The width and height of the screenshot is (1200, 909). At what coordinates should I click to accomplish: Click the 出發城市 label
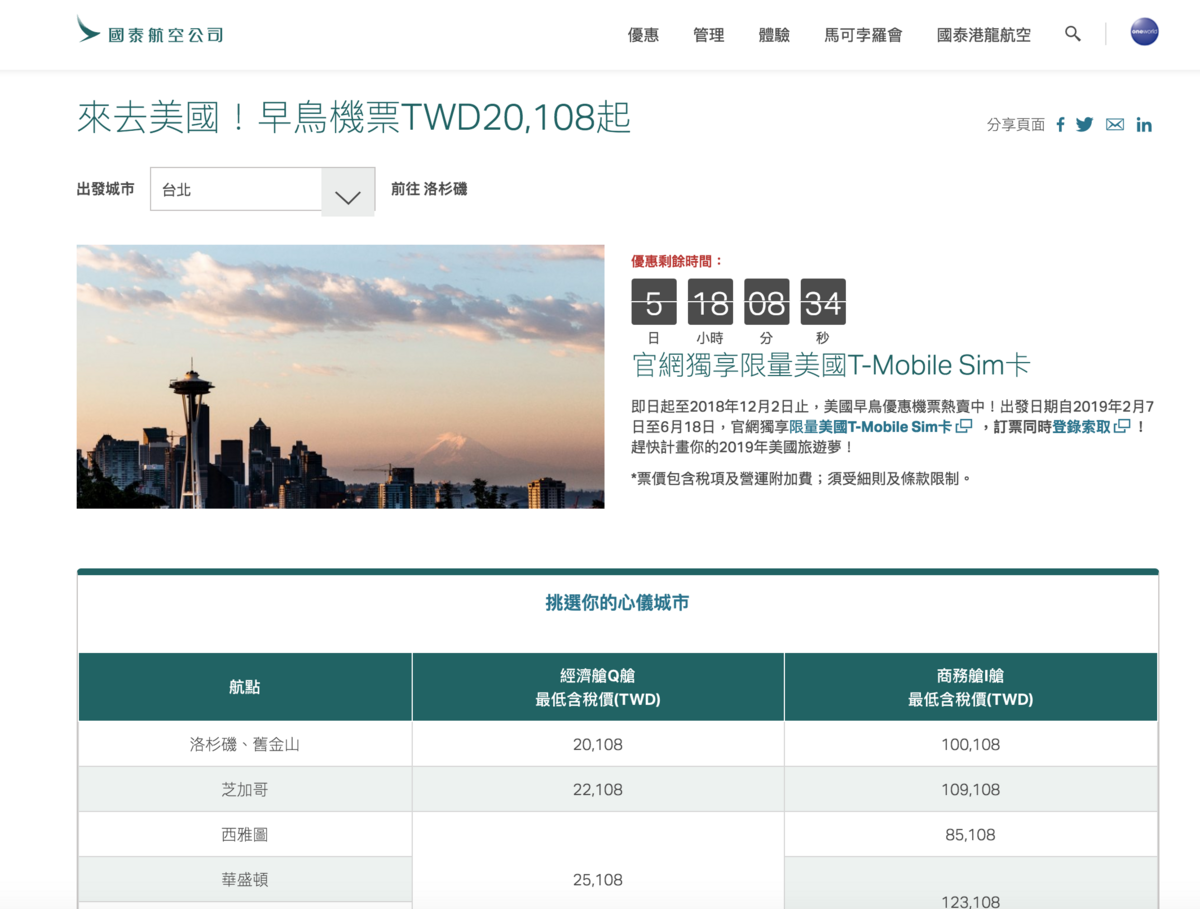point(105,189)
